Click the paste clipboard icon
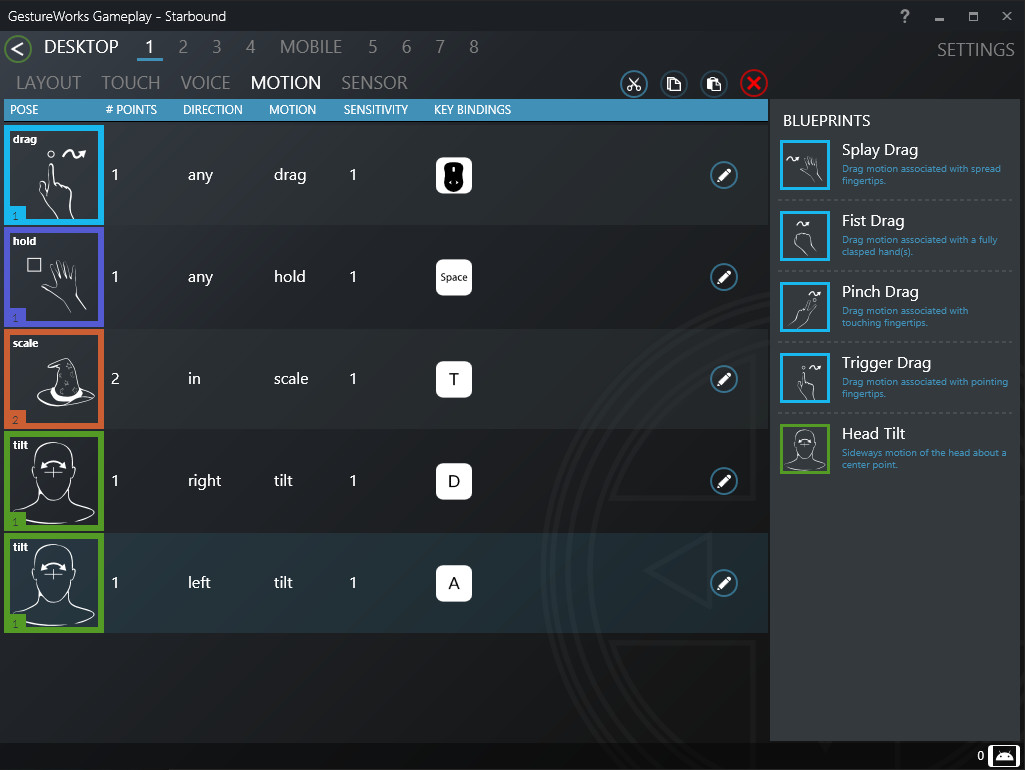The height and width of the screenshot is (770, 1025). [713, 84]
